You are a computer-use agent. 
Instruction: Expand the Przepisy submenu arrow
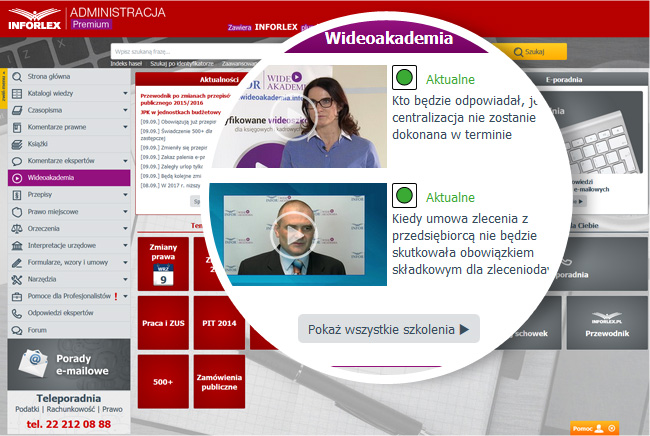[125, 195]
